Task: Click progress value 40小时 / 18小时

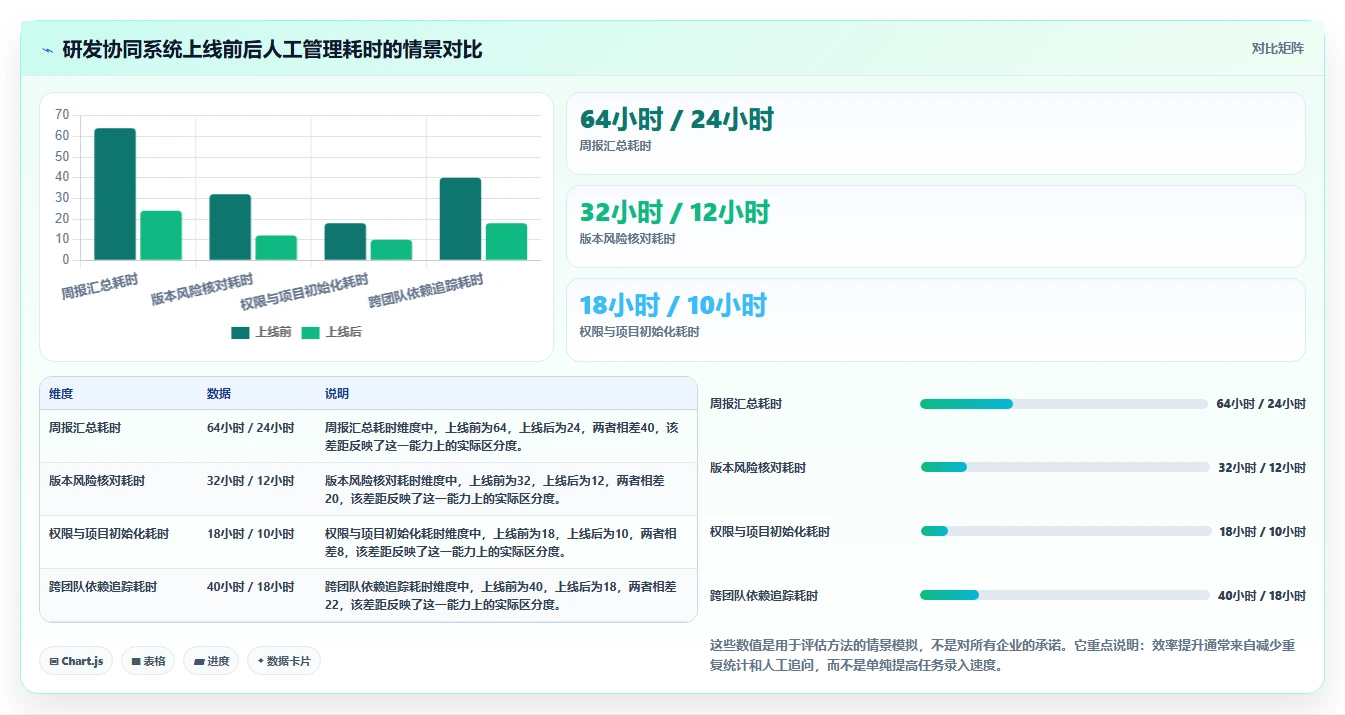Action: 1262,595
